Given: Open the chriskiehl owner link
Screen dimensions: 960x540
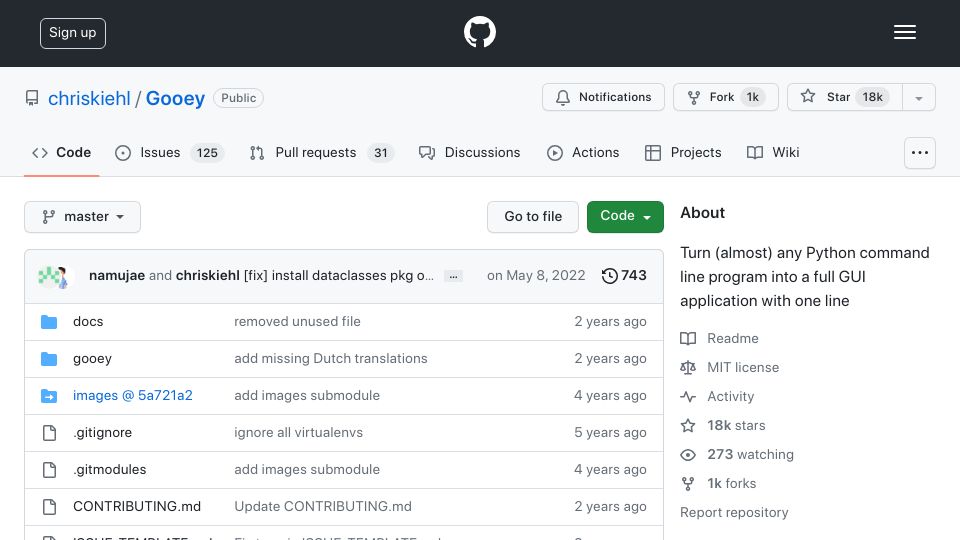Looking at the screenshot, I should tap(89, 98).
